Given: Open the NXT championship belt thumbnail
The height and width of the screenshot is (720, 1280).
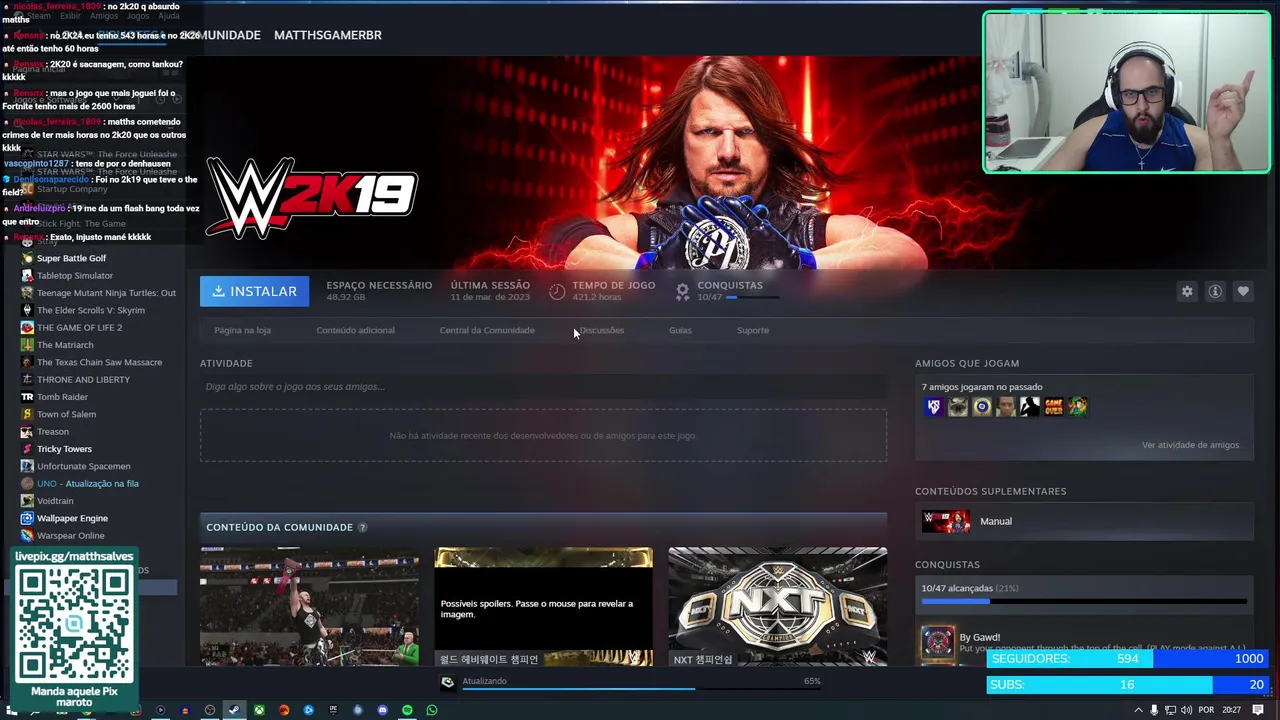Looking at the screenshot, I should pyautogui.click(x=777, y=606).
